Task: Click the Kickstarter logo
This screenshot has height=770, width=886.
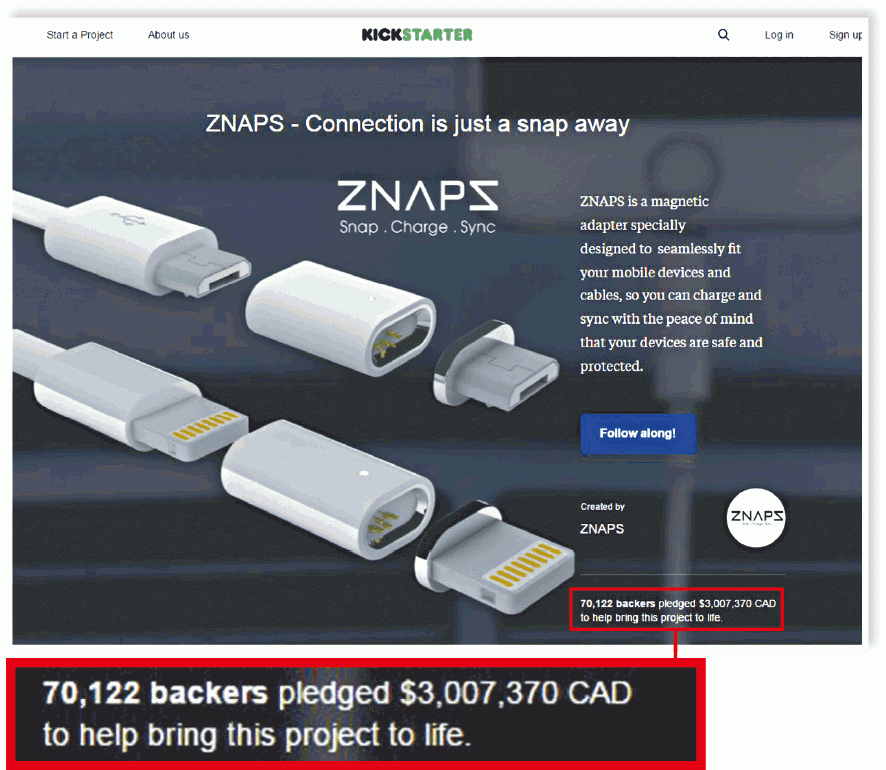Action: pyautogui.click(x=417, y=34)
